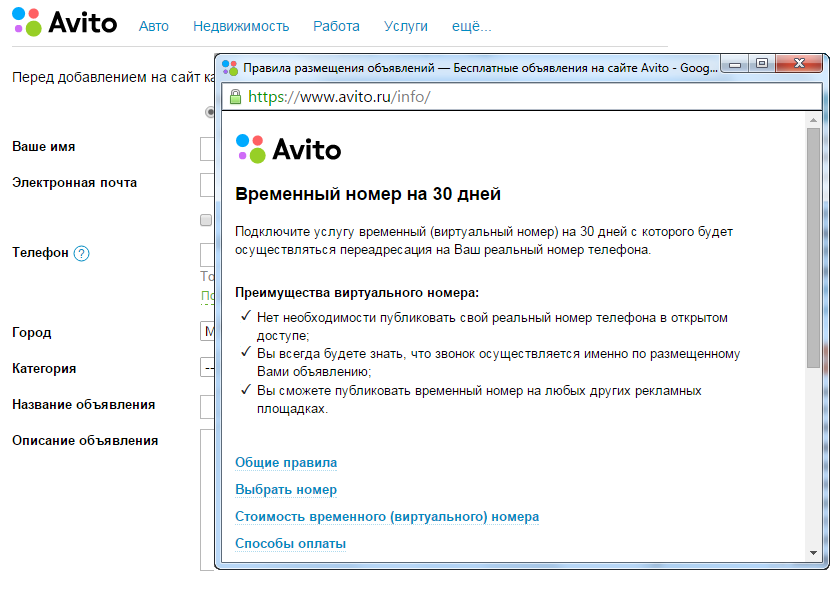Open the Выбрать номер link
Viewport: 835px width, 590px height.
[286, 489]
